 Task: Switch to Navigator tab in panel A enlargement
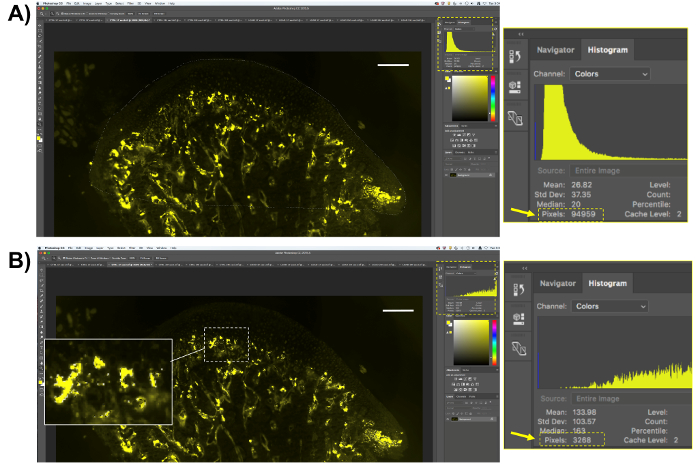(556, 50)
